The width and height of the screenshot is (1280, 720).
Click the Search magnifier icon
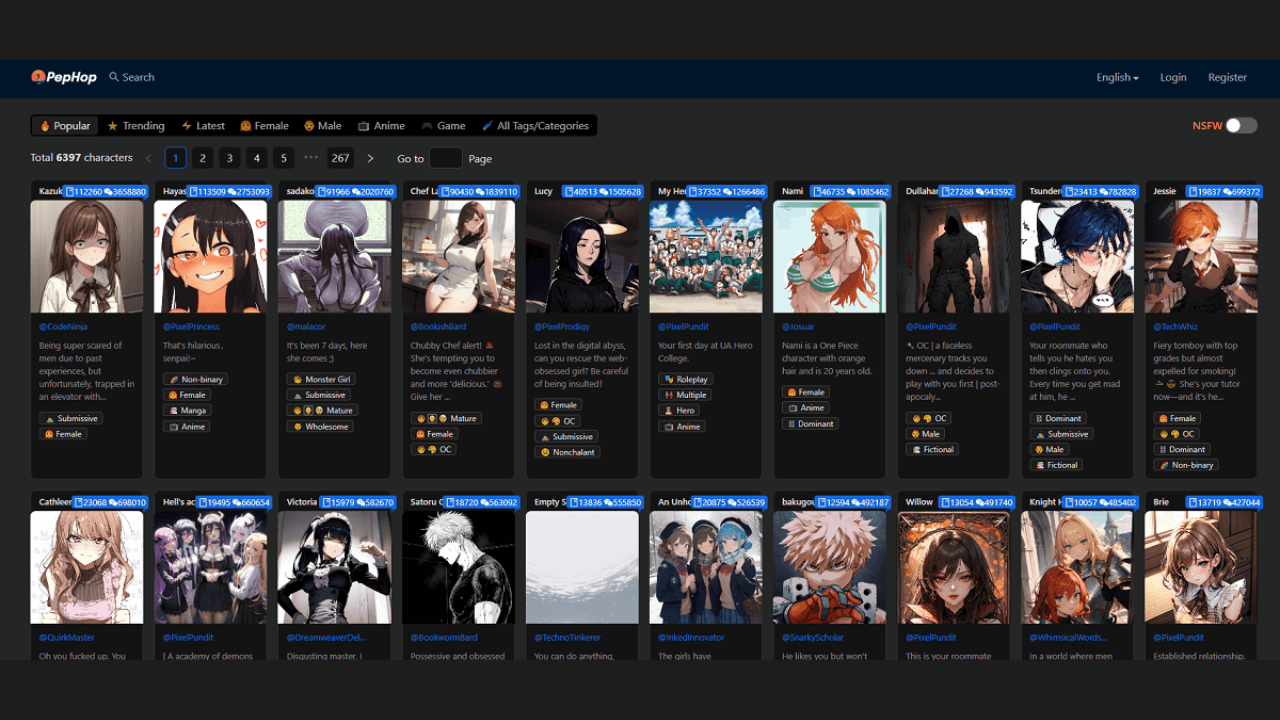tap(114, 77)
